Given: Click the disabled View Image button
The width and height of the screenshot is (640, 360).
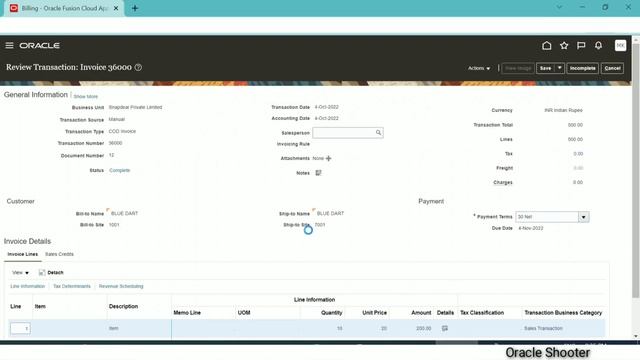Looking at the screenshot, I should (518, 68).
